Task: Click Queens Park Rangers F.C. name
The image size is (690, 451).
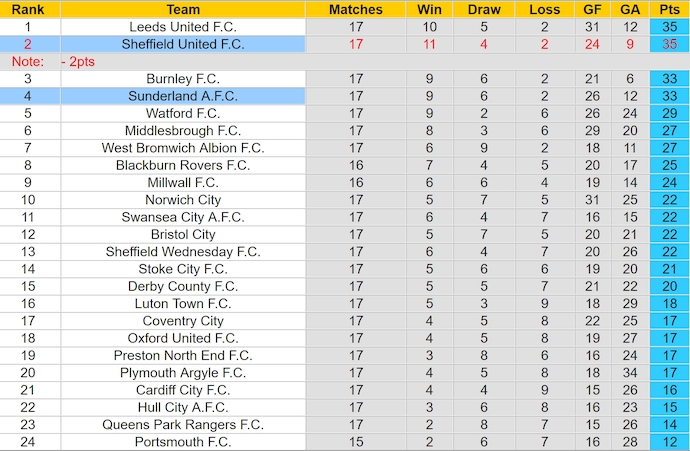Action: 183,425
